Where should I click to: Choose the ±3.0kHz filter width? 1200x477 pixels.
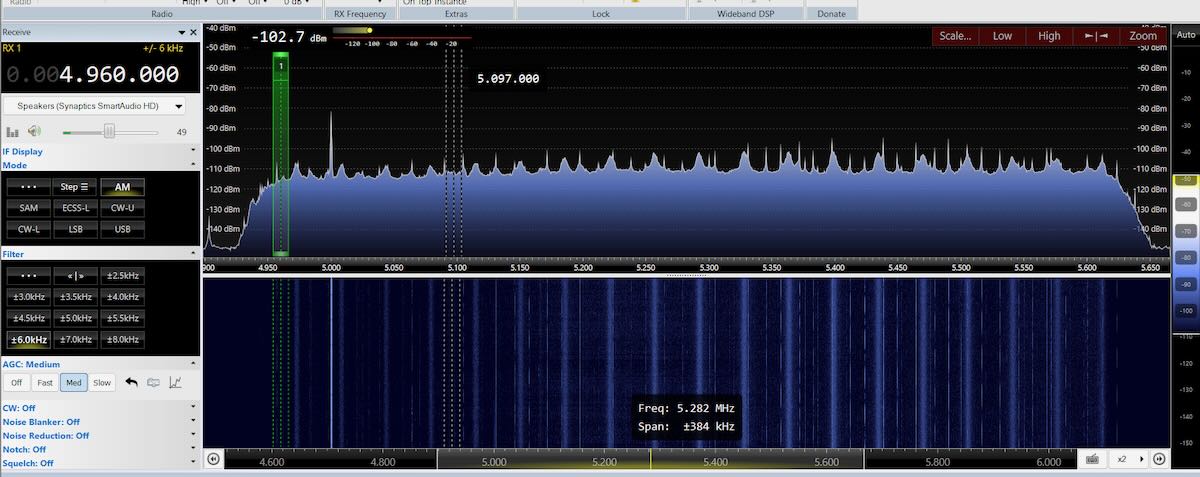coord(28,296)
